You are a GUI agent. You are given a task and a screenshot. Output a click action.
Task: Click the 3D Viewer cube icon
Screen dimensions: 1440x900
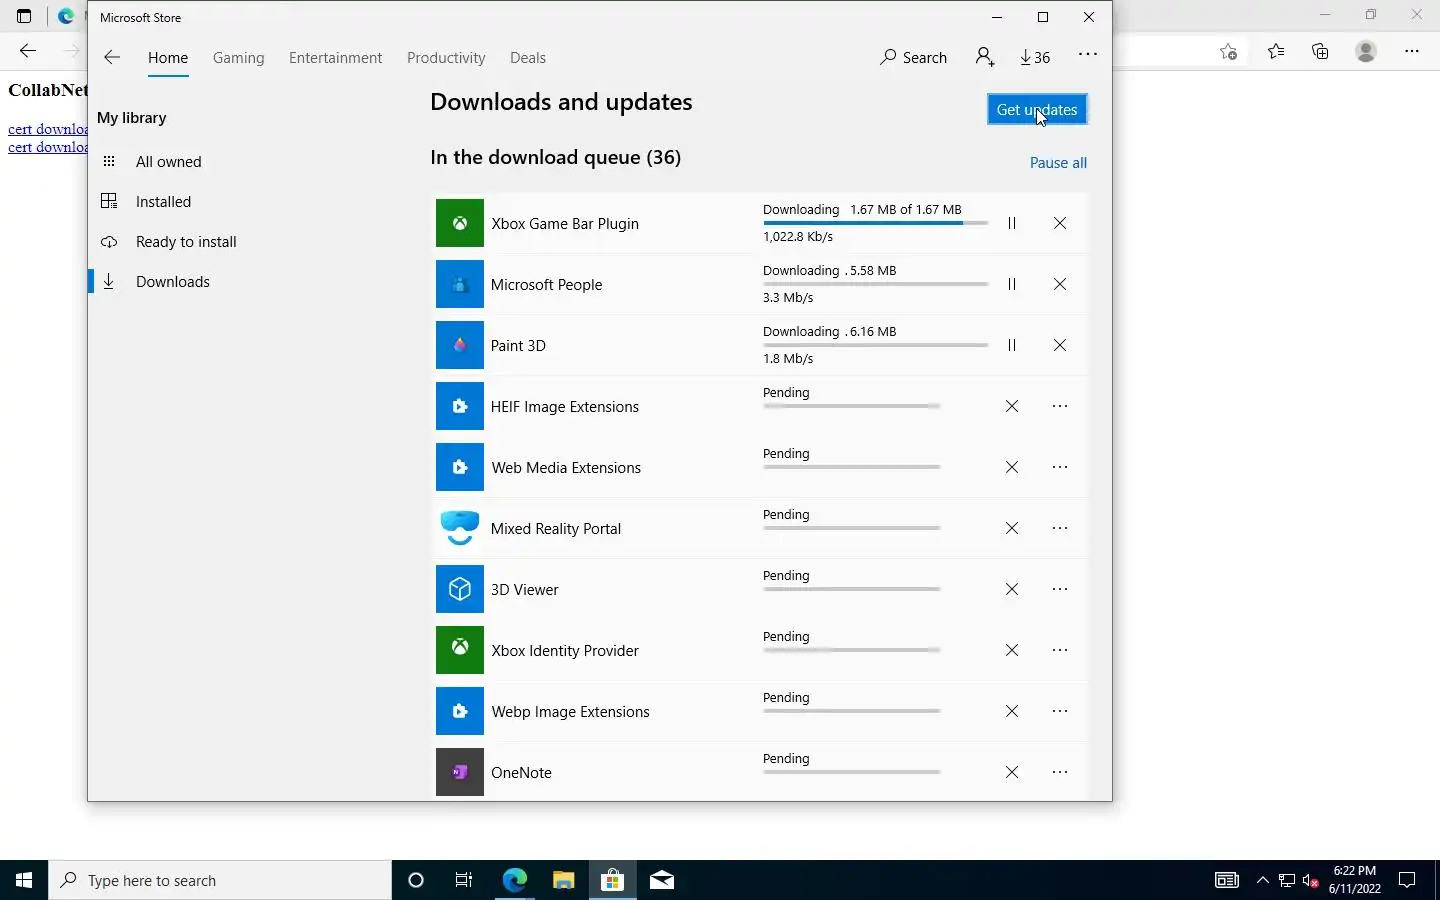click(x=460, y=590)
